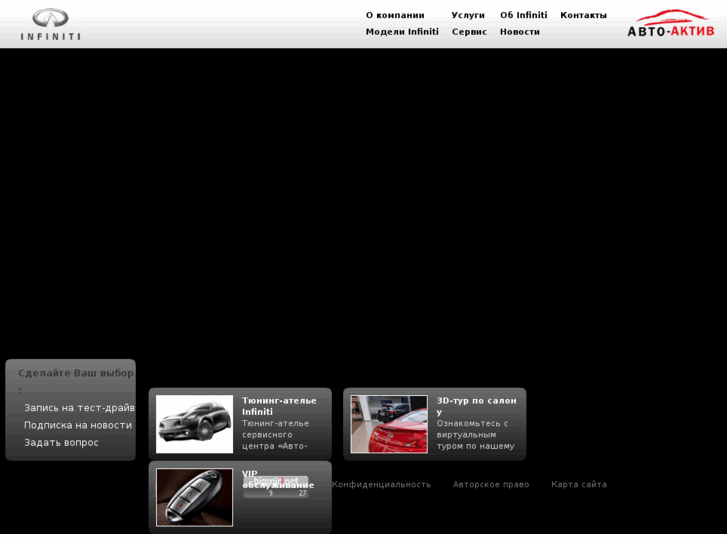Open the bigmir.net counter badge
The image size is (727, 545).
pos(276,487)
